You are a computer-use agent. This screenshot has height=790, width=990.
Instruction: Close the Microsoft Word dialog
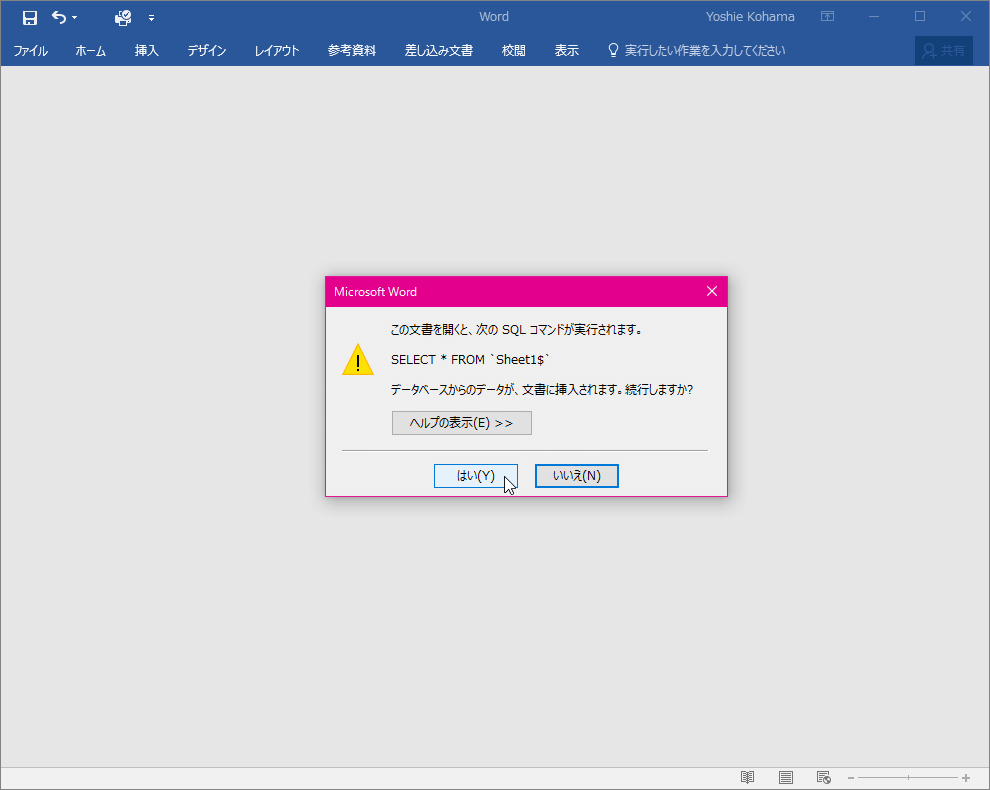pyautogui.click(x=712, y=291)
